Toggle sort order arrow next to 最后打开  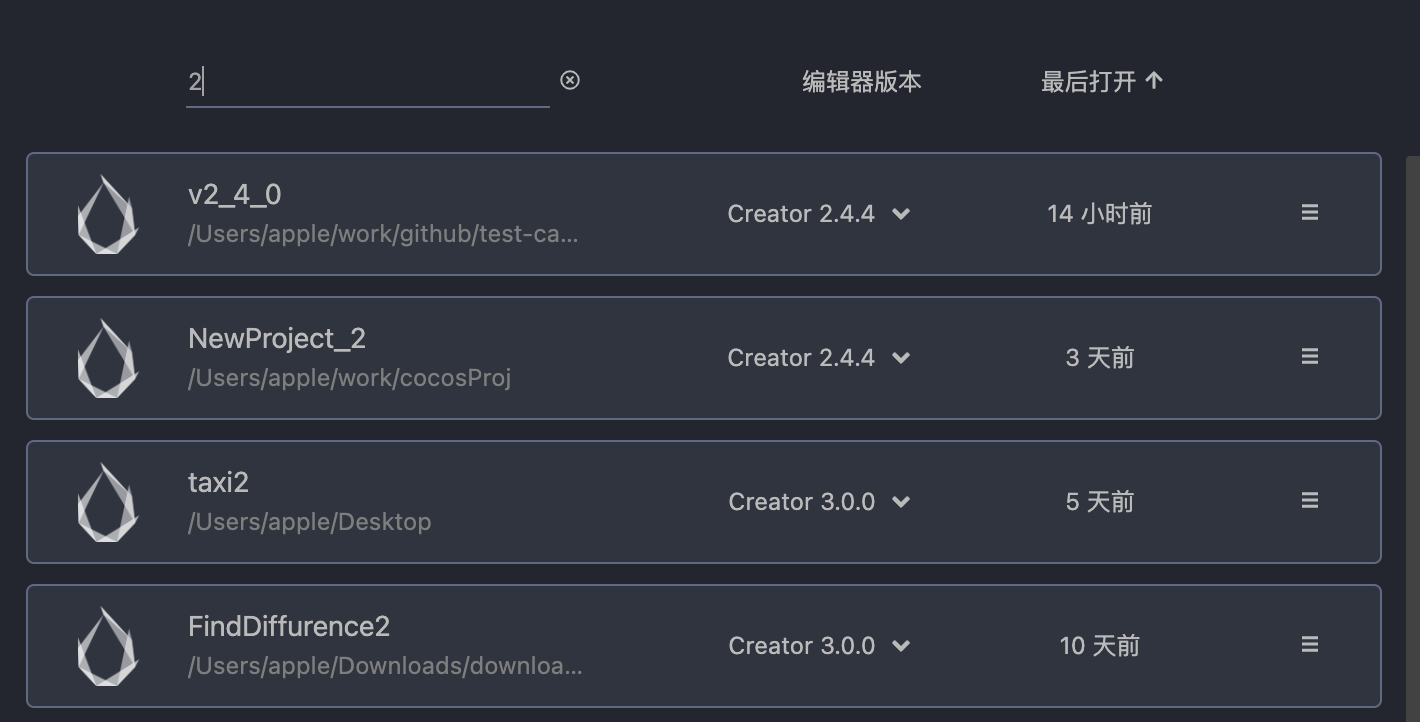pos(1154,81)
